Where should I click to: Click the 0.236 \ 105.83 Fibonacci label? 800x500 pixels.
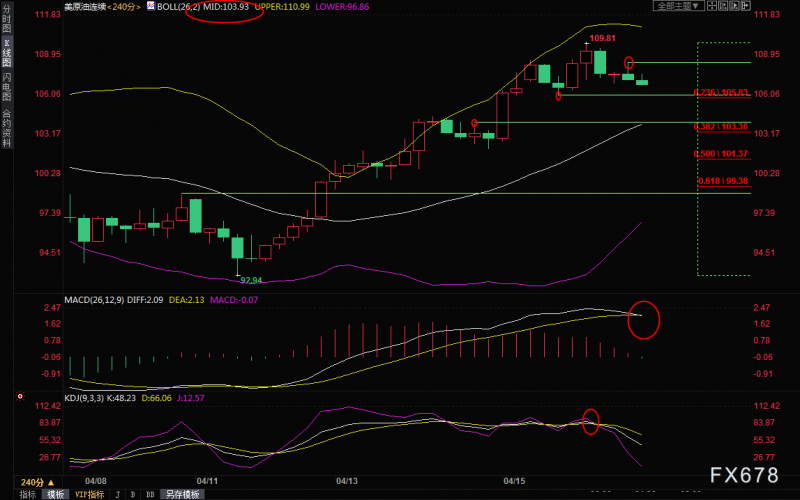point(721,92)
